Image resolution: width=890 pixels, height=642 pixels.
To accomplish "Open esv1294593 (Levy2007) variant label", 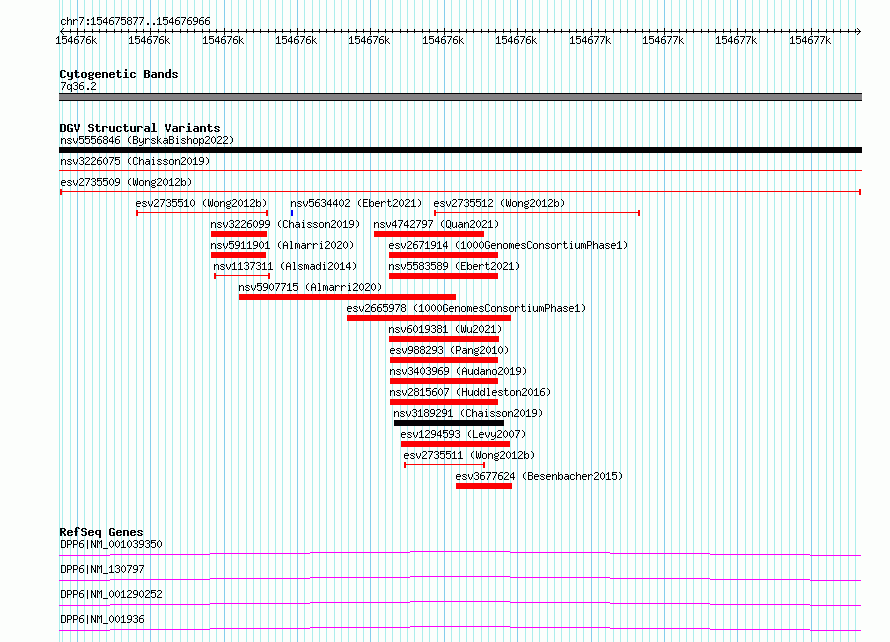I will (x=463, y=434).
